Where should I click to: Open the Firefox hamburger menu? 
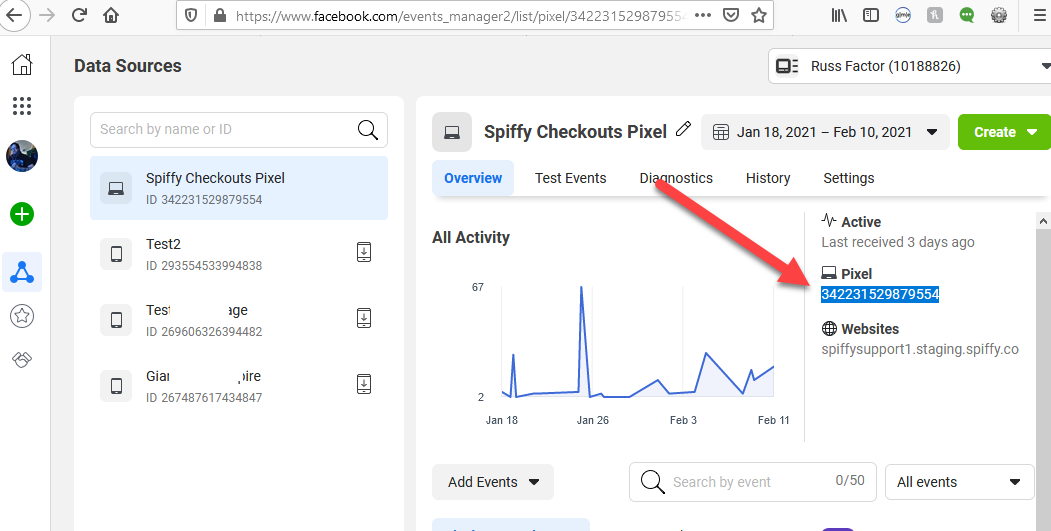coord(1039,15)
